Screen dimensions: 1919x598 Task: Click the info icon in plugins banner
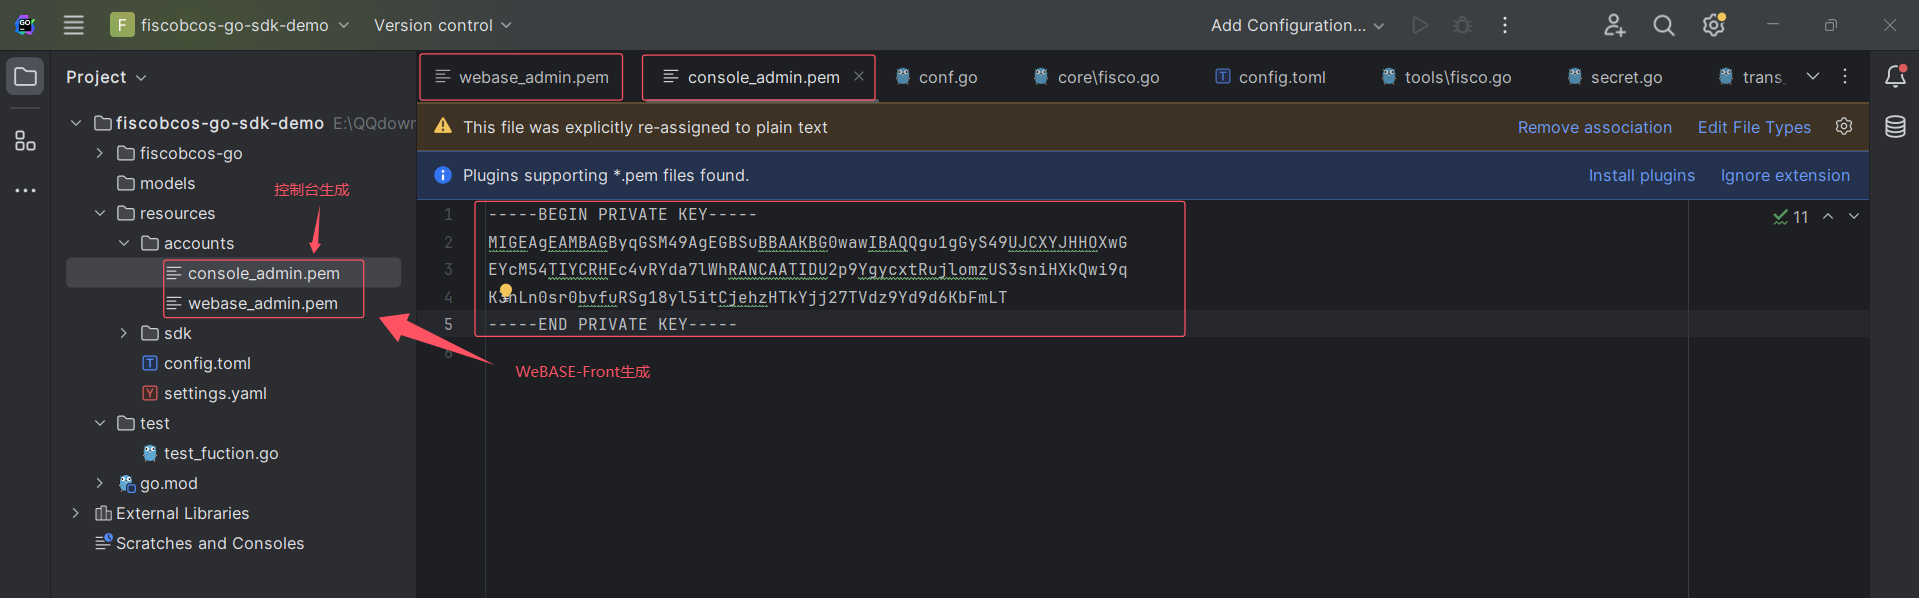click(443, 175)
